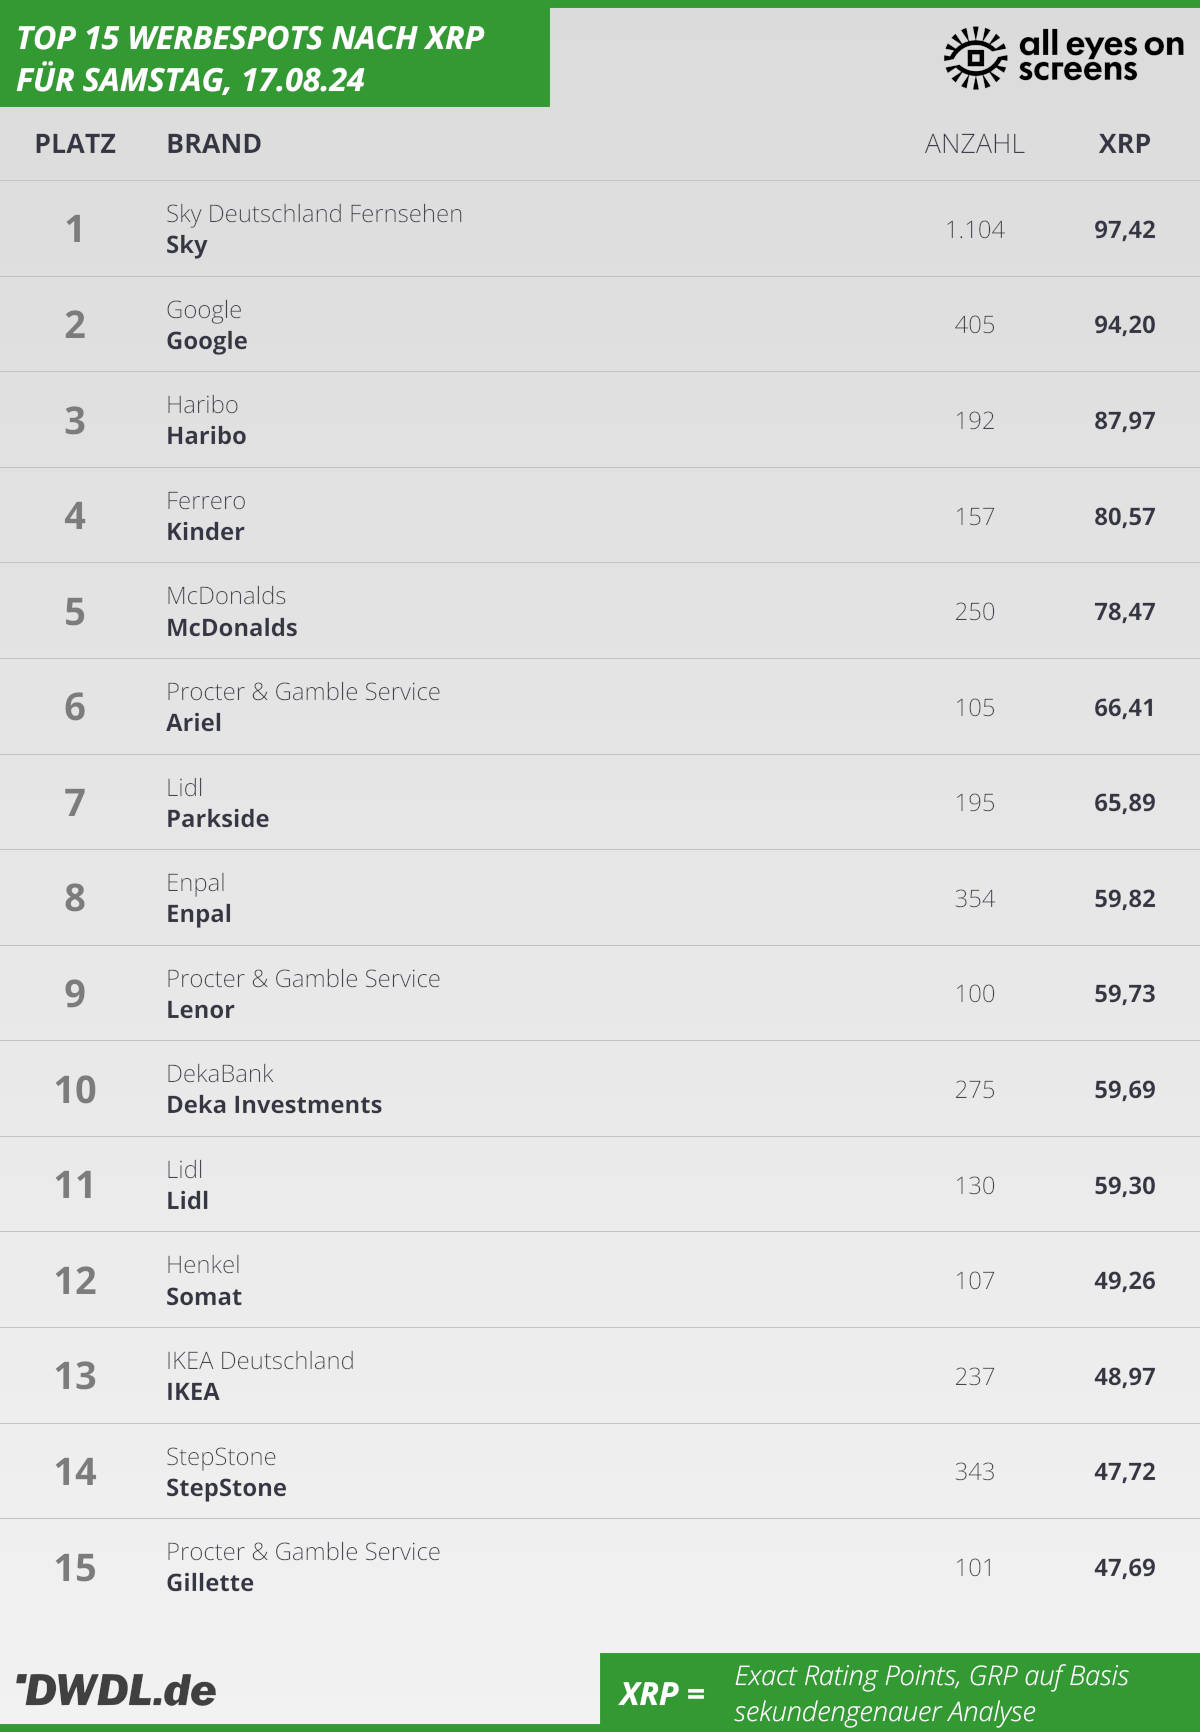1200x1732 pixels.
Task: Select the StepStone XRP value 47,72
Action: coord(1125,1471)
